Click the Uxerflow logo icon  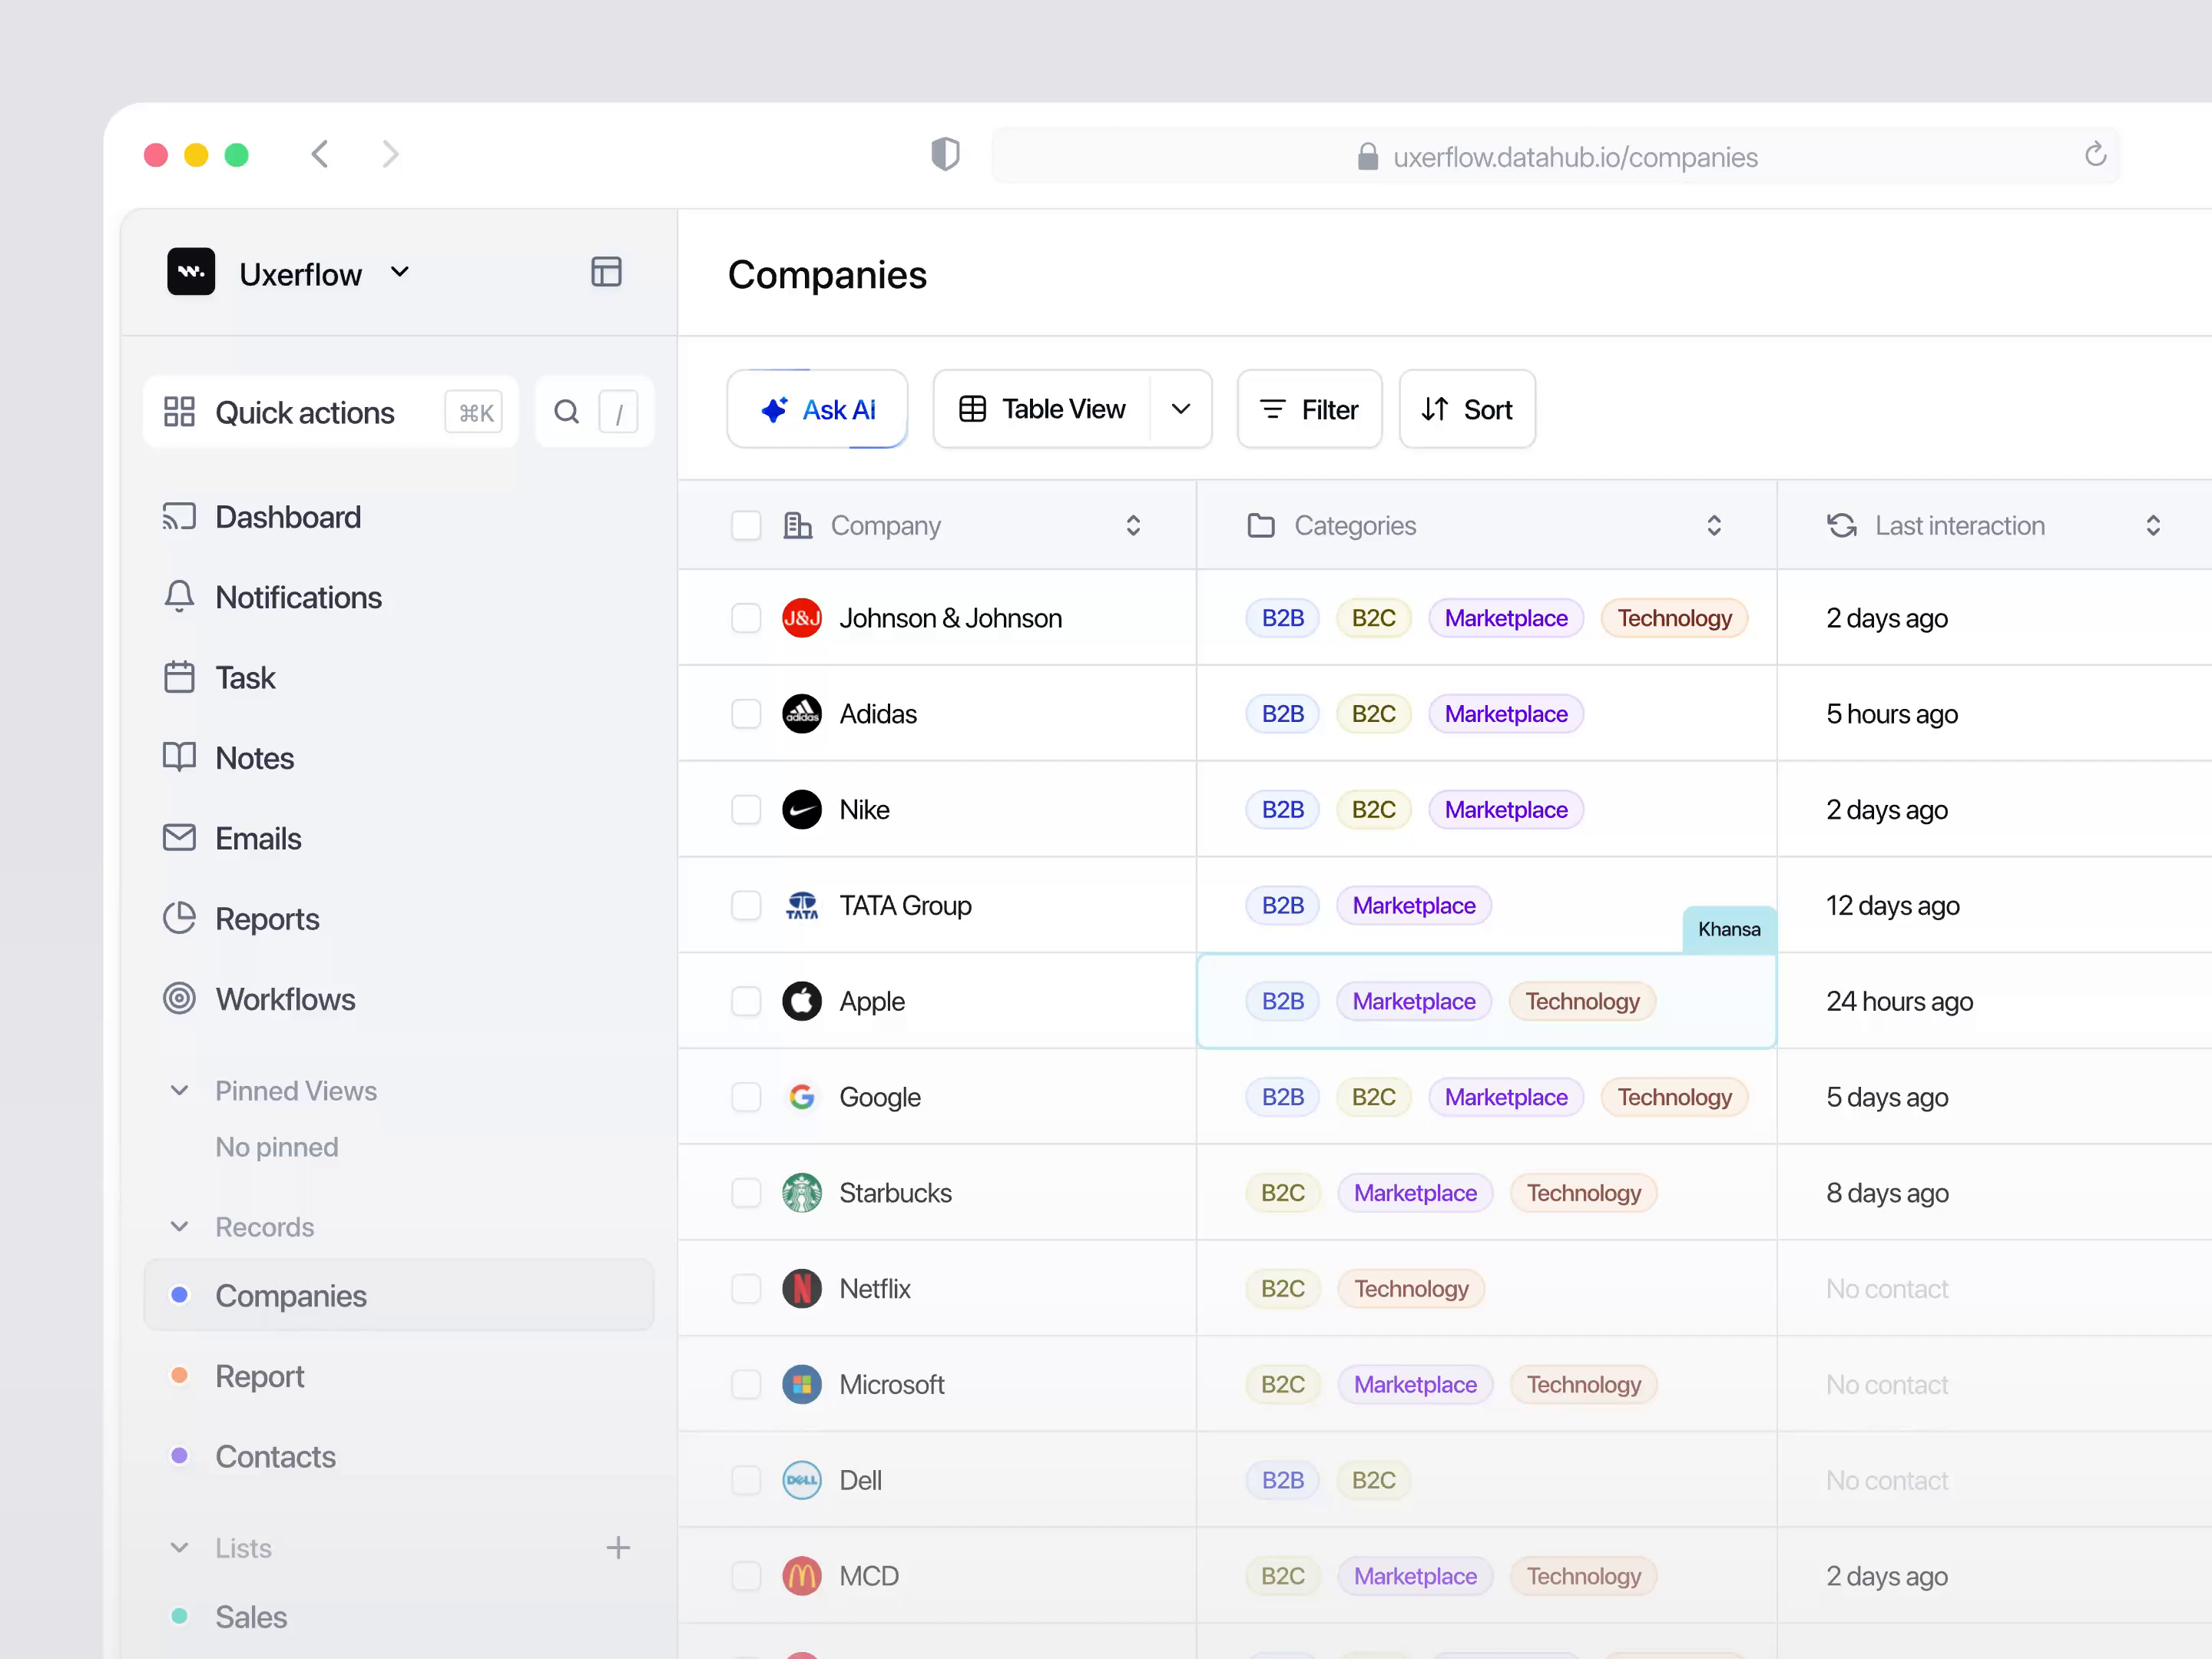pos(191,272)
